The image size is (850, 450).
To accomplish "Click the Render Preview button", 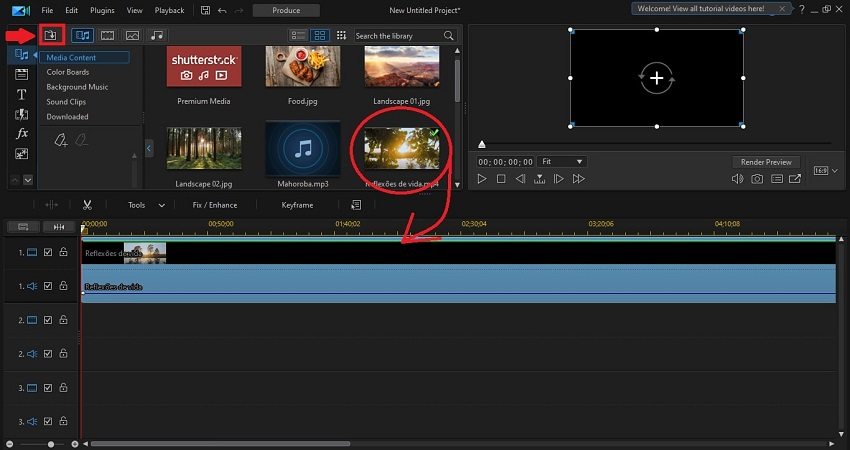I will [766, 161].
